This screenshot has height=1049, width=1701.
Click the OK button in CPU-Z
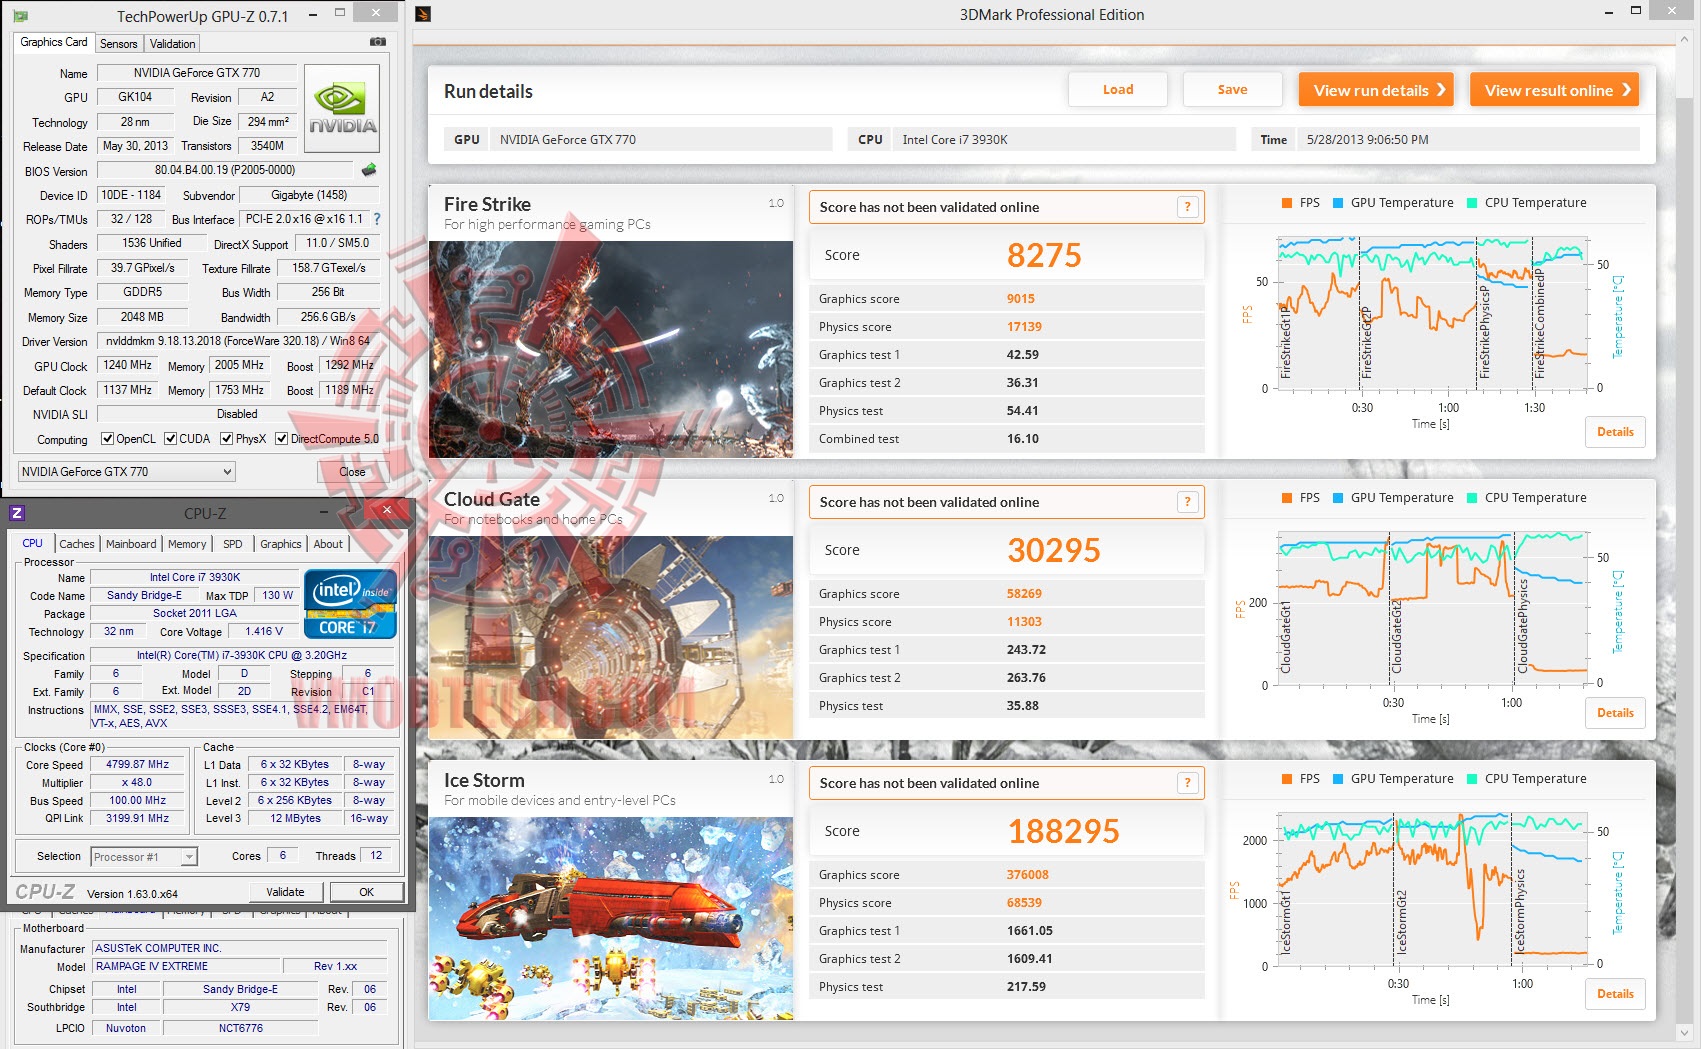(367, 892)
